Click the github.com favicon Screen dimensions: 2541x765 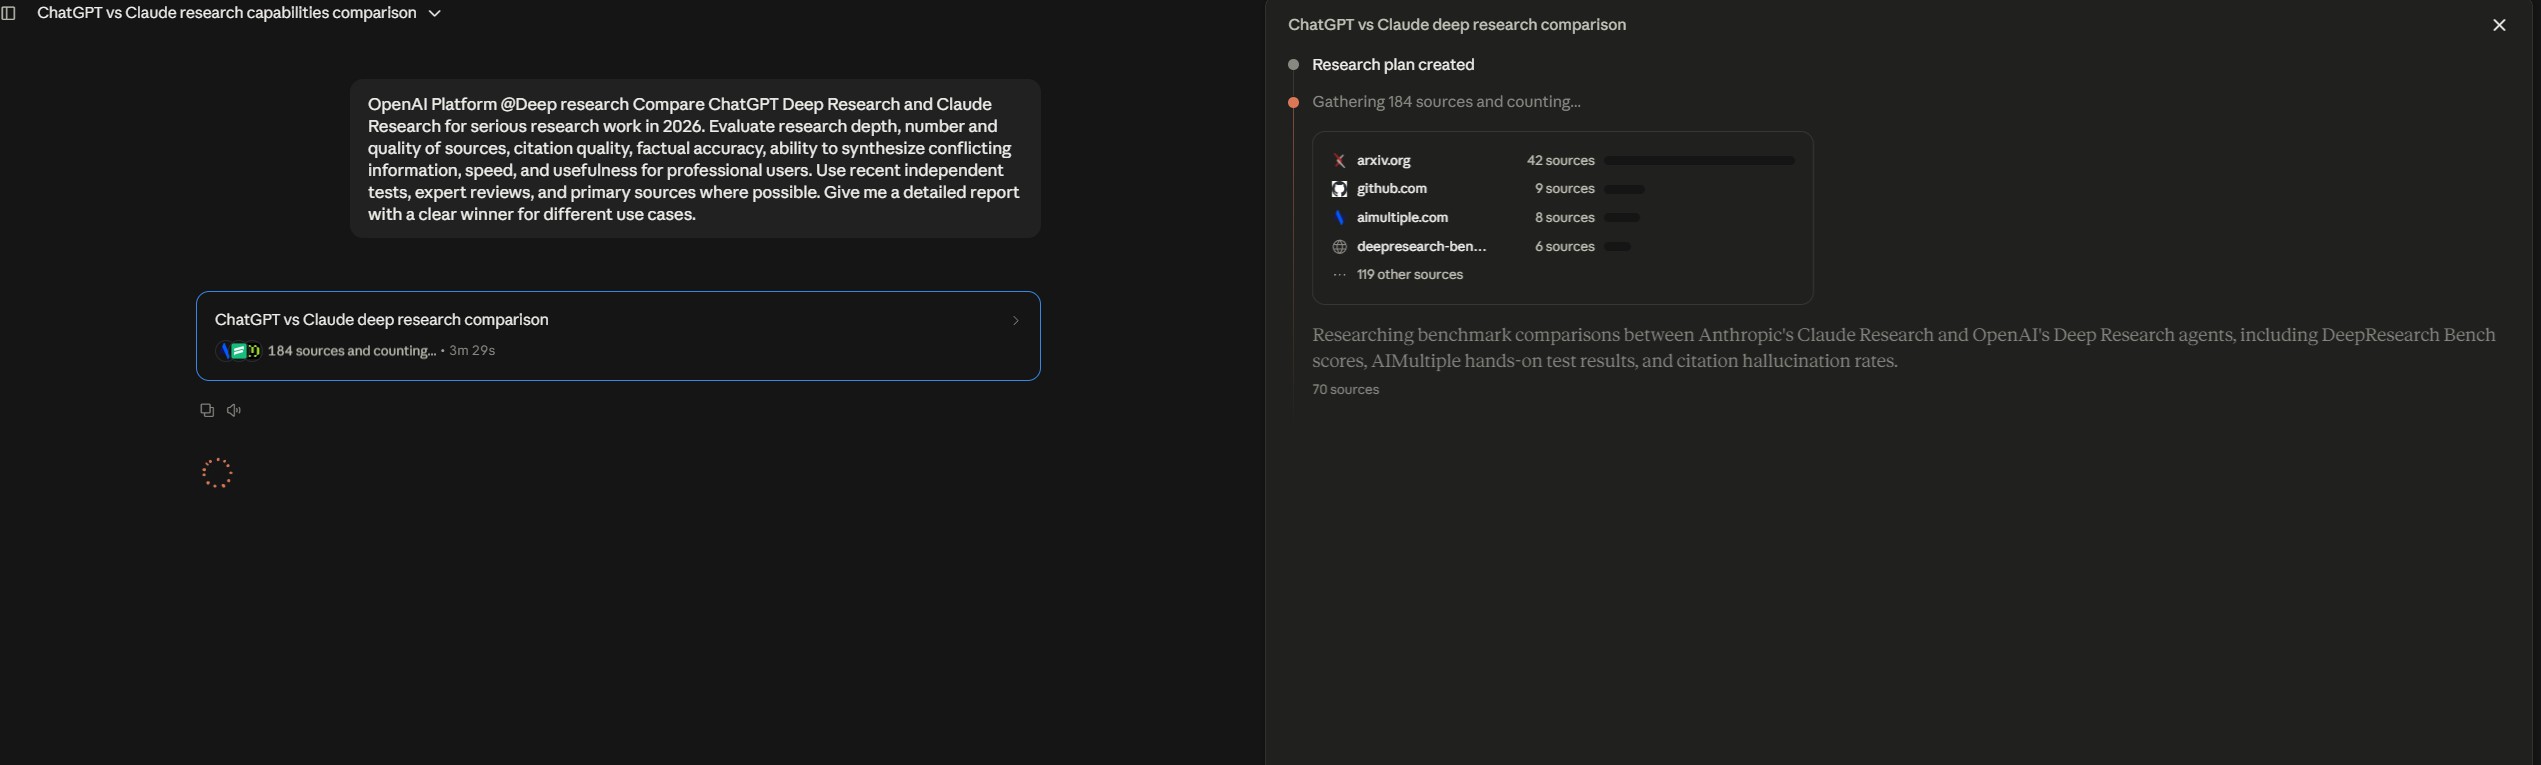pos(1339,189)
